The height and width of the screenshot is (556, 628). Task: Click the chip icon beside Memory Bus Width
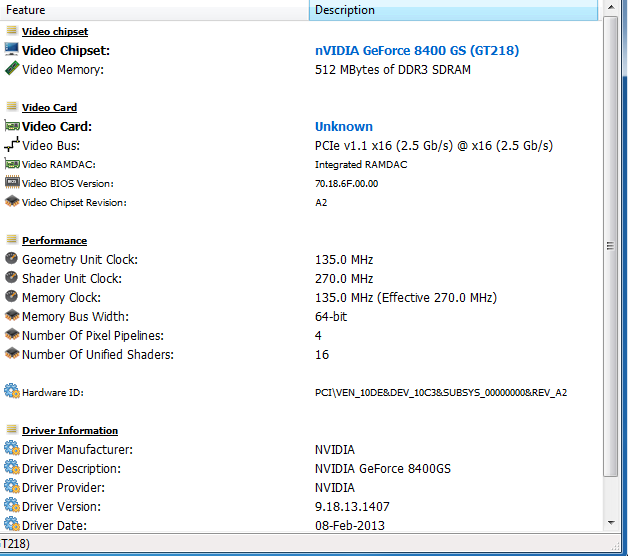coord(12,315)
